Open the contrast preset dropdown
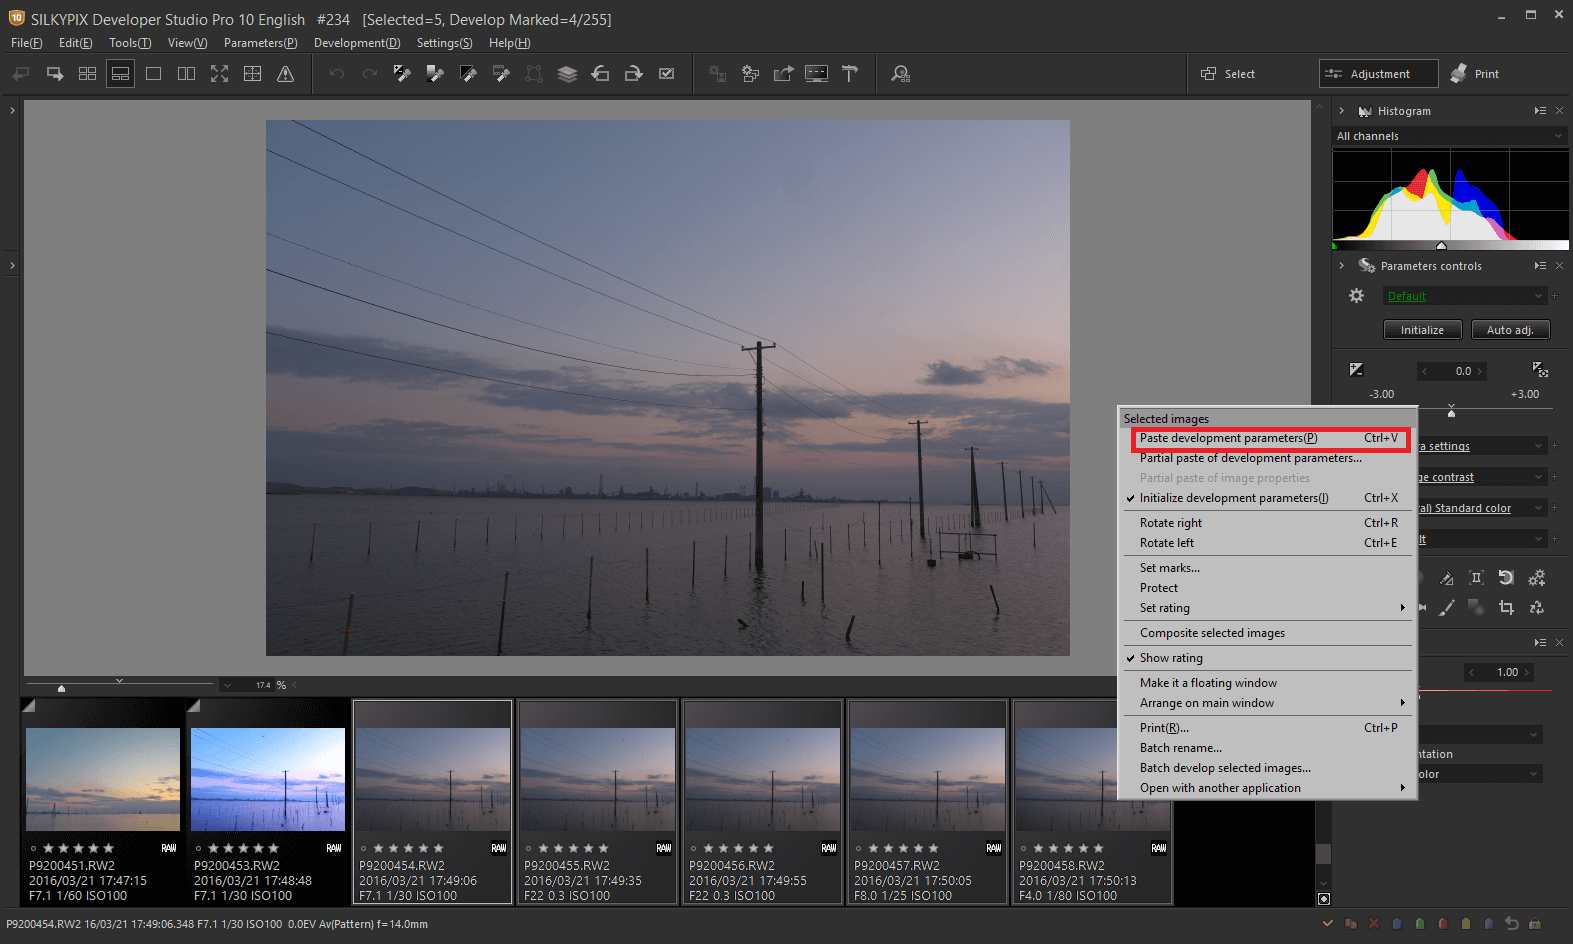This screenshot has width=1573, height=944. (x=1482, y=477)
